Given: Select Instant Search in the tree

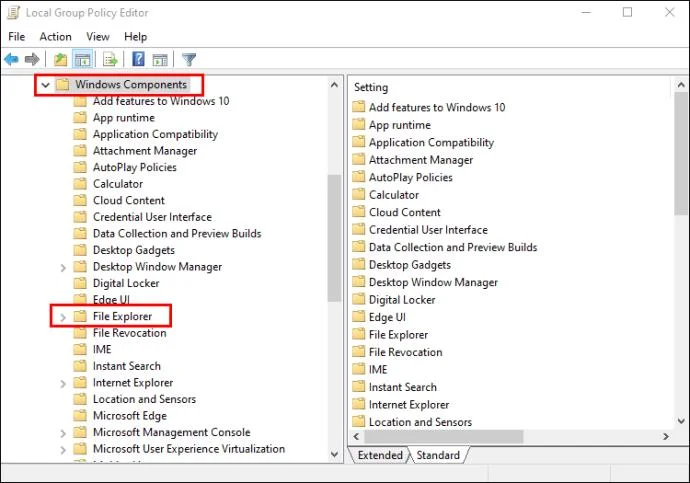Looking at the screenshot, I should 127,366.
